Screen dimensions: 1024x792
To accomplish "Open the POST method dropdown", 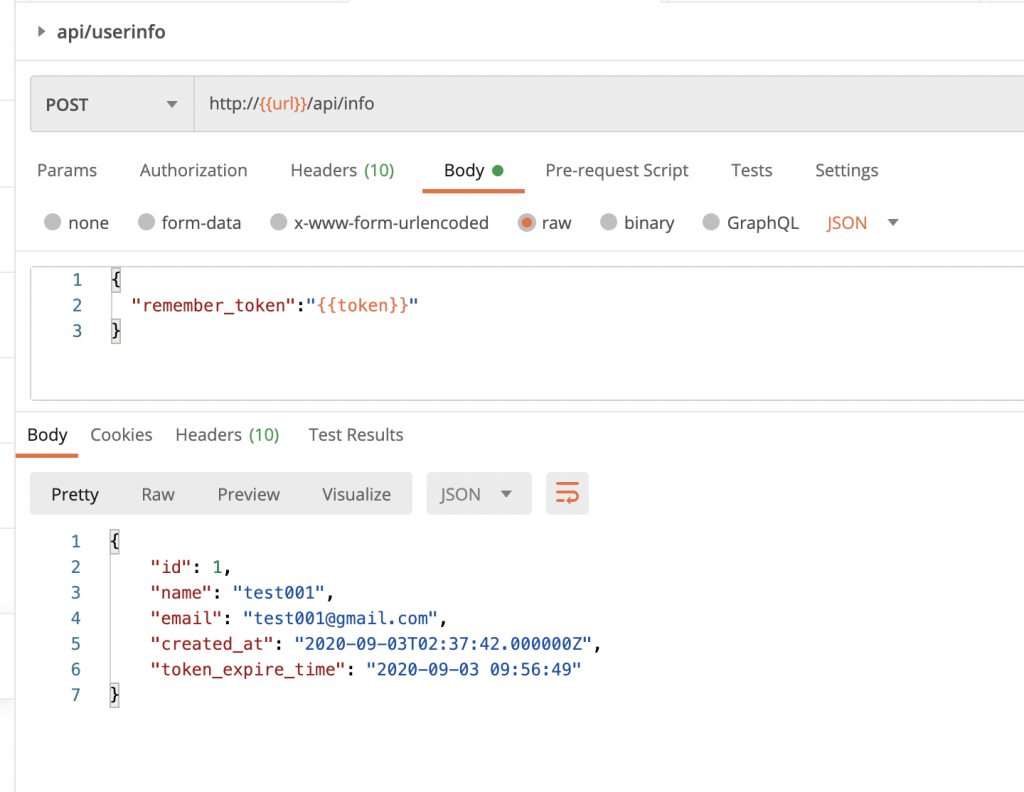I will click(111, 104).
